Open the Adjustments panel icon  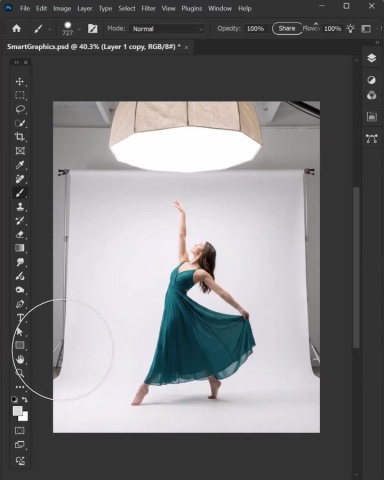tap(372, 80)
